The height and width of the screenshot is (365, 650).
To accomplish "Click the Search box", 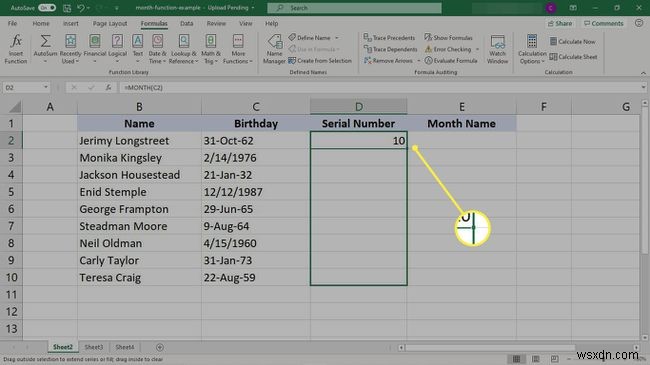I will [354, 8].
